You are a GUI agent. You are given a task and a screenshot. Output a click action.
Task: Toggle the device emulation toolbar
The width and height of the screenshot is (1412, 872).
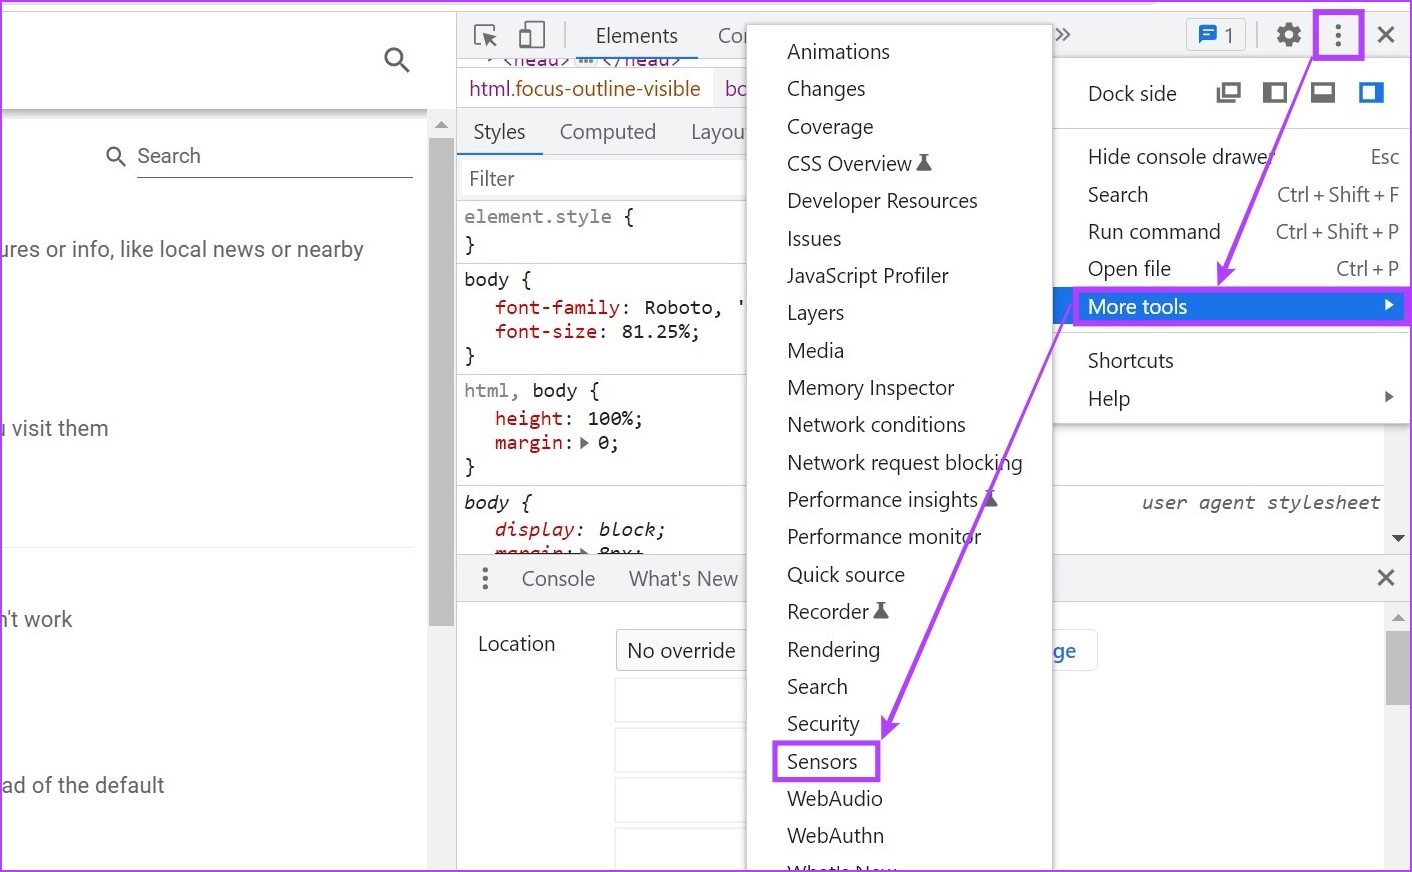(x=531, y=34)
